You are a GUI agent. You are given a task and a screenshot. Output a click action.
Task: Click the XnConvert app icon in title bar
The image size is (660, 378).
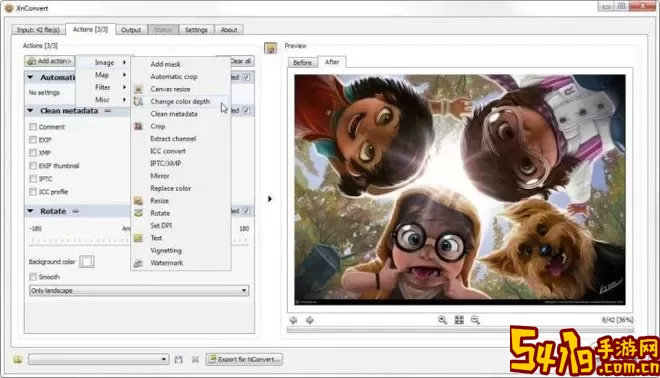click(x=9, y=8)
